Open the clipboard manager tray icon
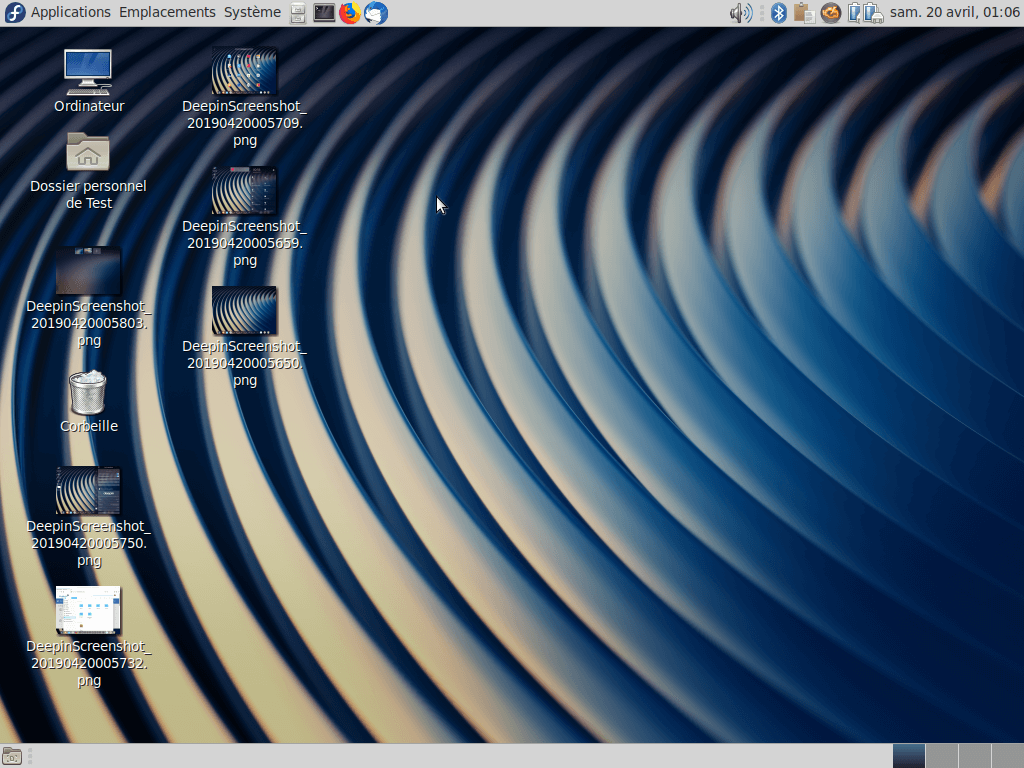The width and height of the screenshot is (1024, 768). pos(804,13)
